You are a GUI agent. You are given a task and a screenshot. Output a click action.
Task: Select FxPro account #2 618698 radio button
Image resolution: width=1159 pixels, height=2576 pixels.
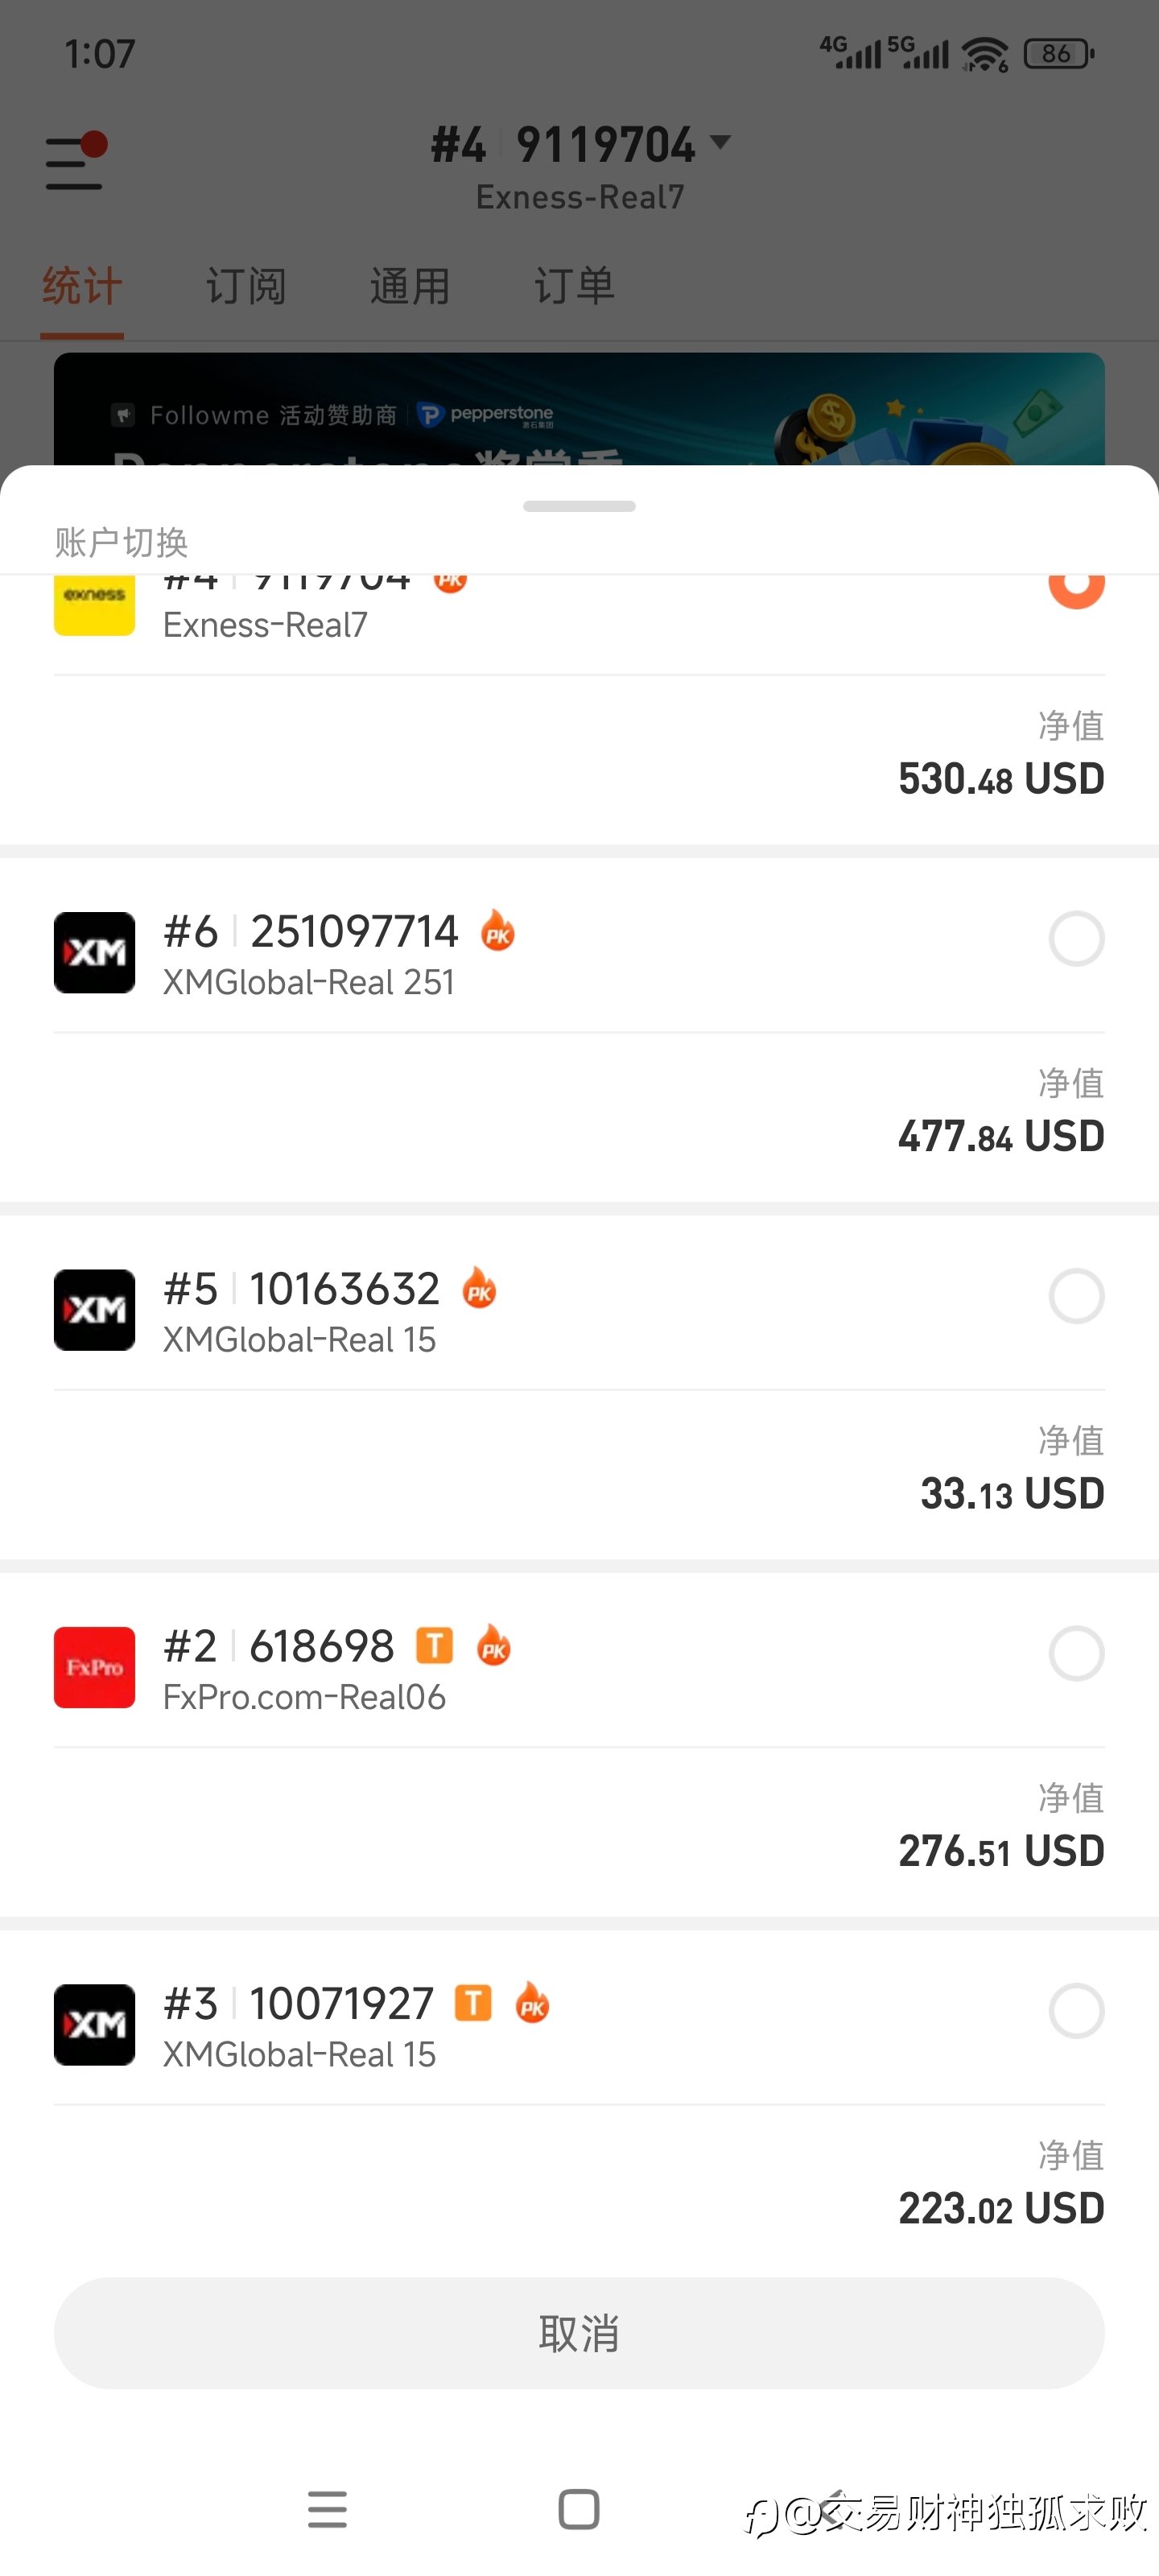(x=1076, y=1653)
